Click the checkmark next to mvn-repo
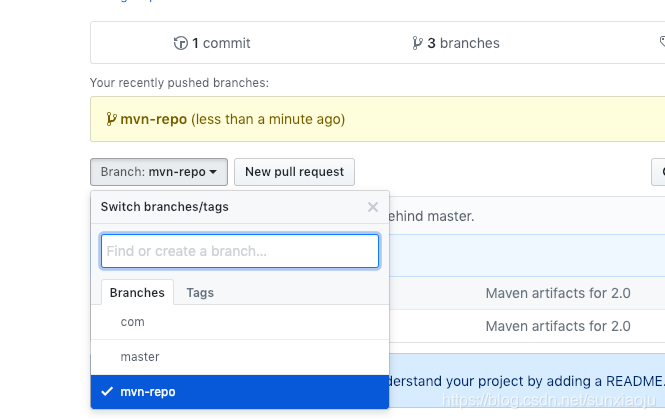Screen dimensions: 665x419 click(107, 391)
